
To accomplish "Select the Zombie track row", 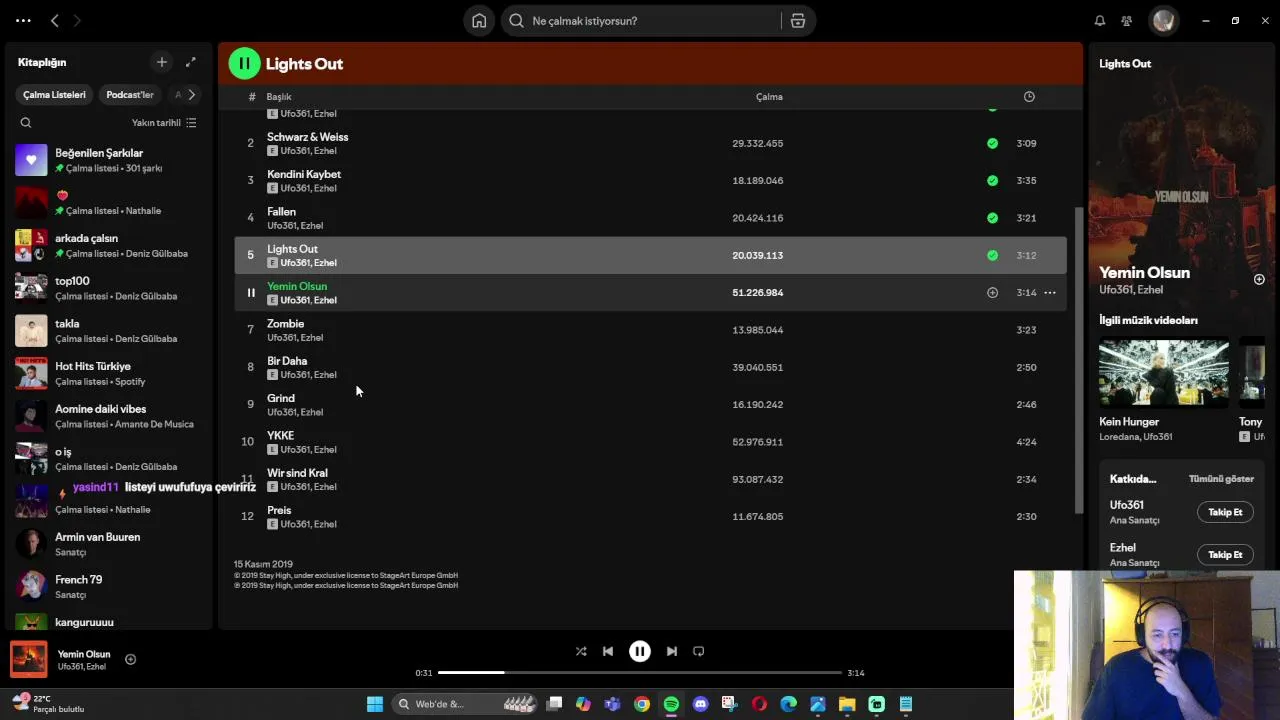I will [650, 330].
